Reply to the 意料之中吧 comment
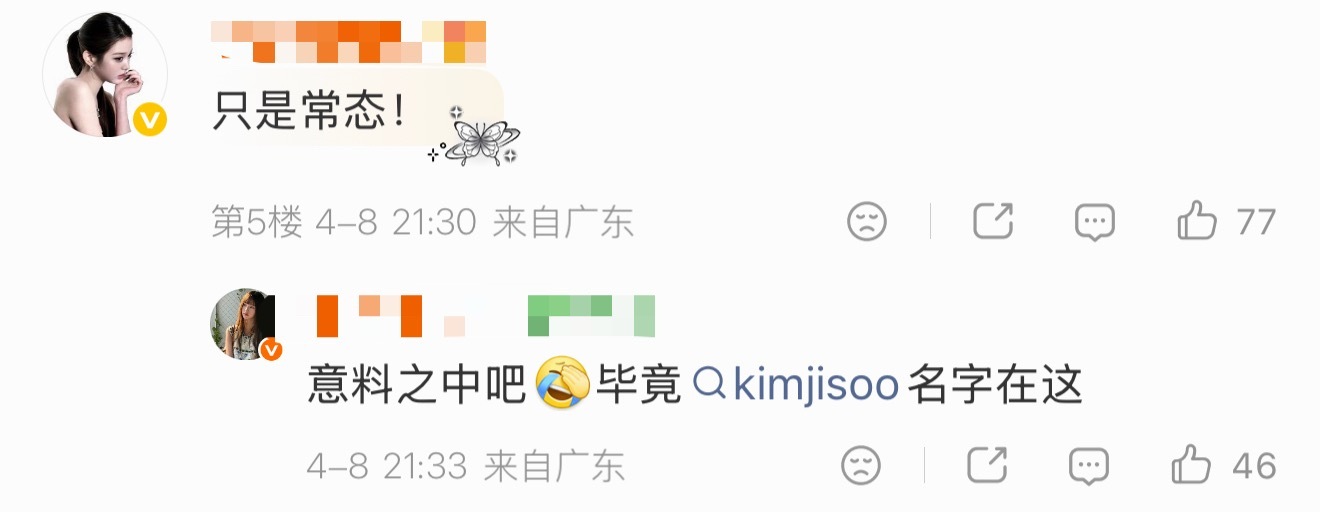This screenshot has width=1320, height=512. (x=1089, y=465)
